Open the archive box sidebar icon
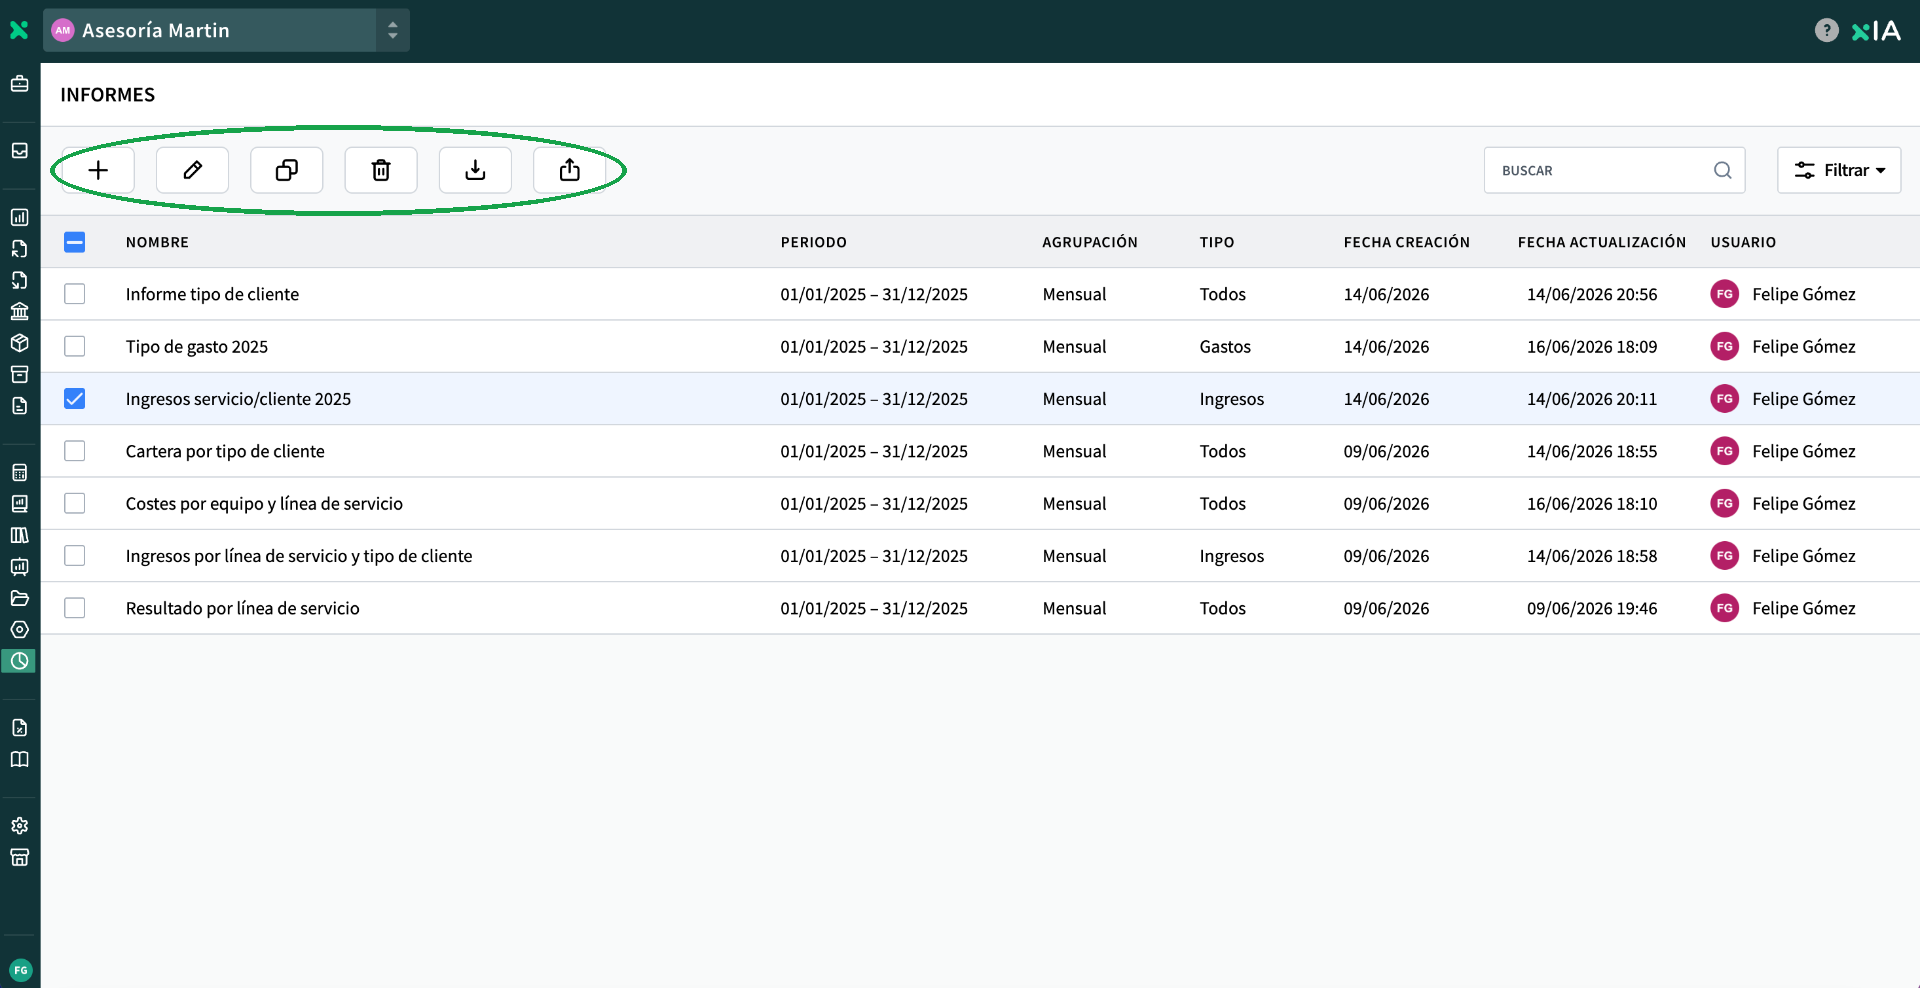Screen dimensions: 1920x988 [x=19, y=374]
